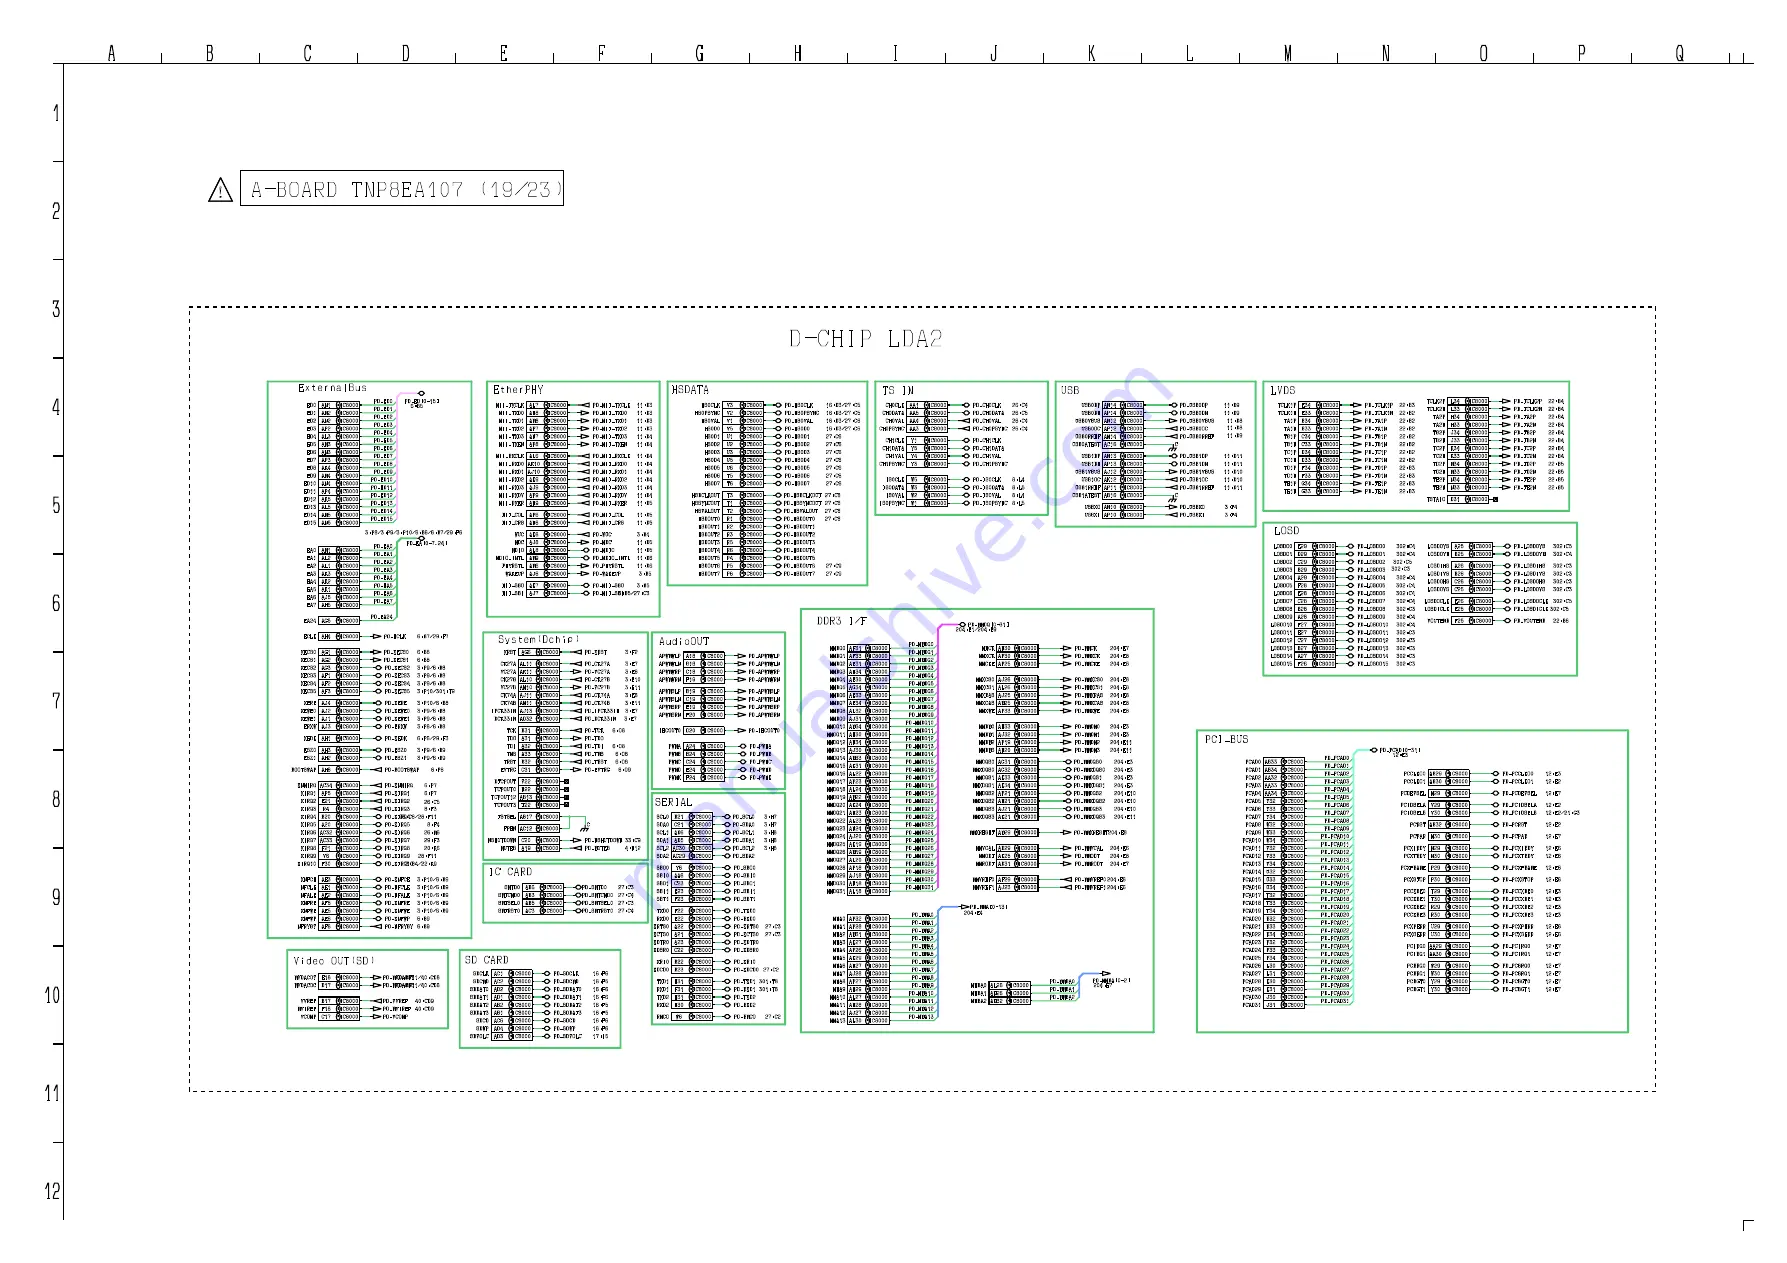Click row number '7' on the left ruler

[x=56, y=701]
